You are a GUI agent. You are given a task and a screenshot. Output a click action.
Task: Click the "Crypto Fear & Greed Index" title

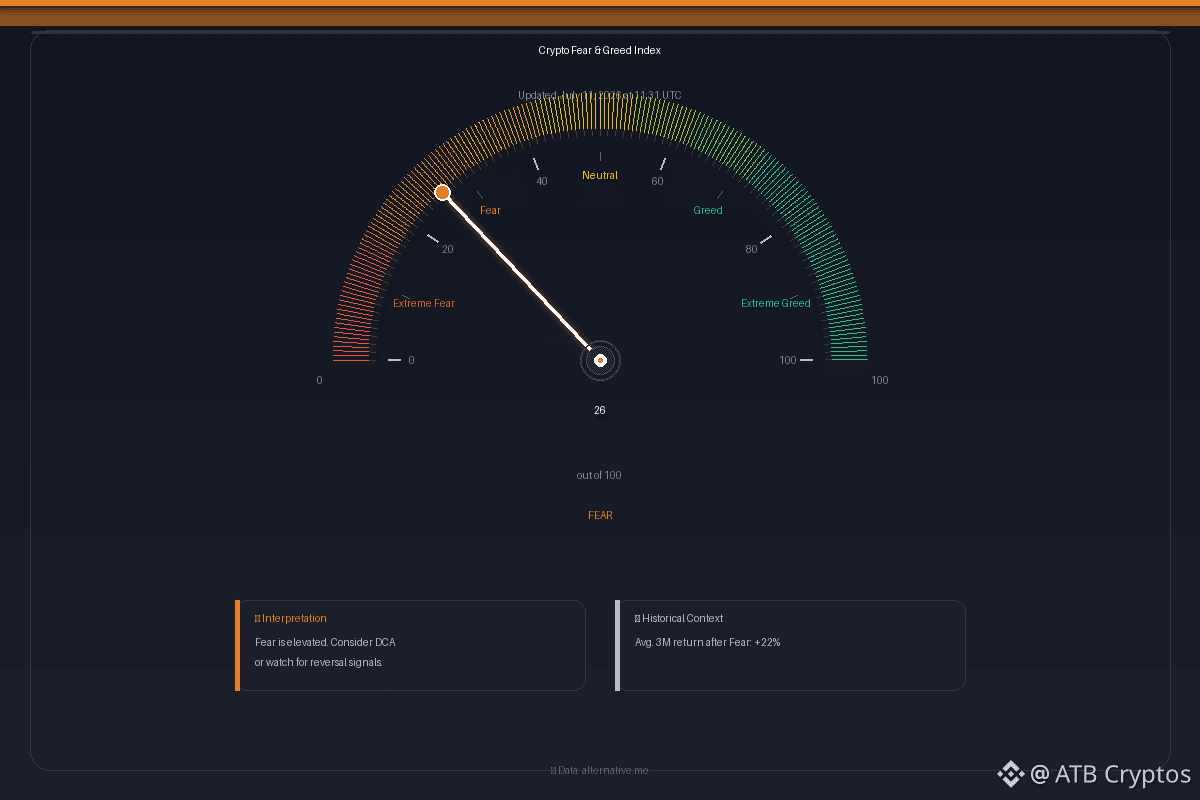coord(600,50)
